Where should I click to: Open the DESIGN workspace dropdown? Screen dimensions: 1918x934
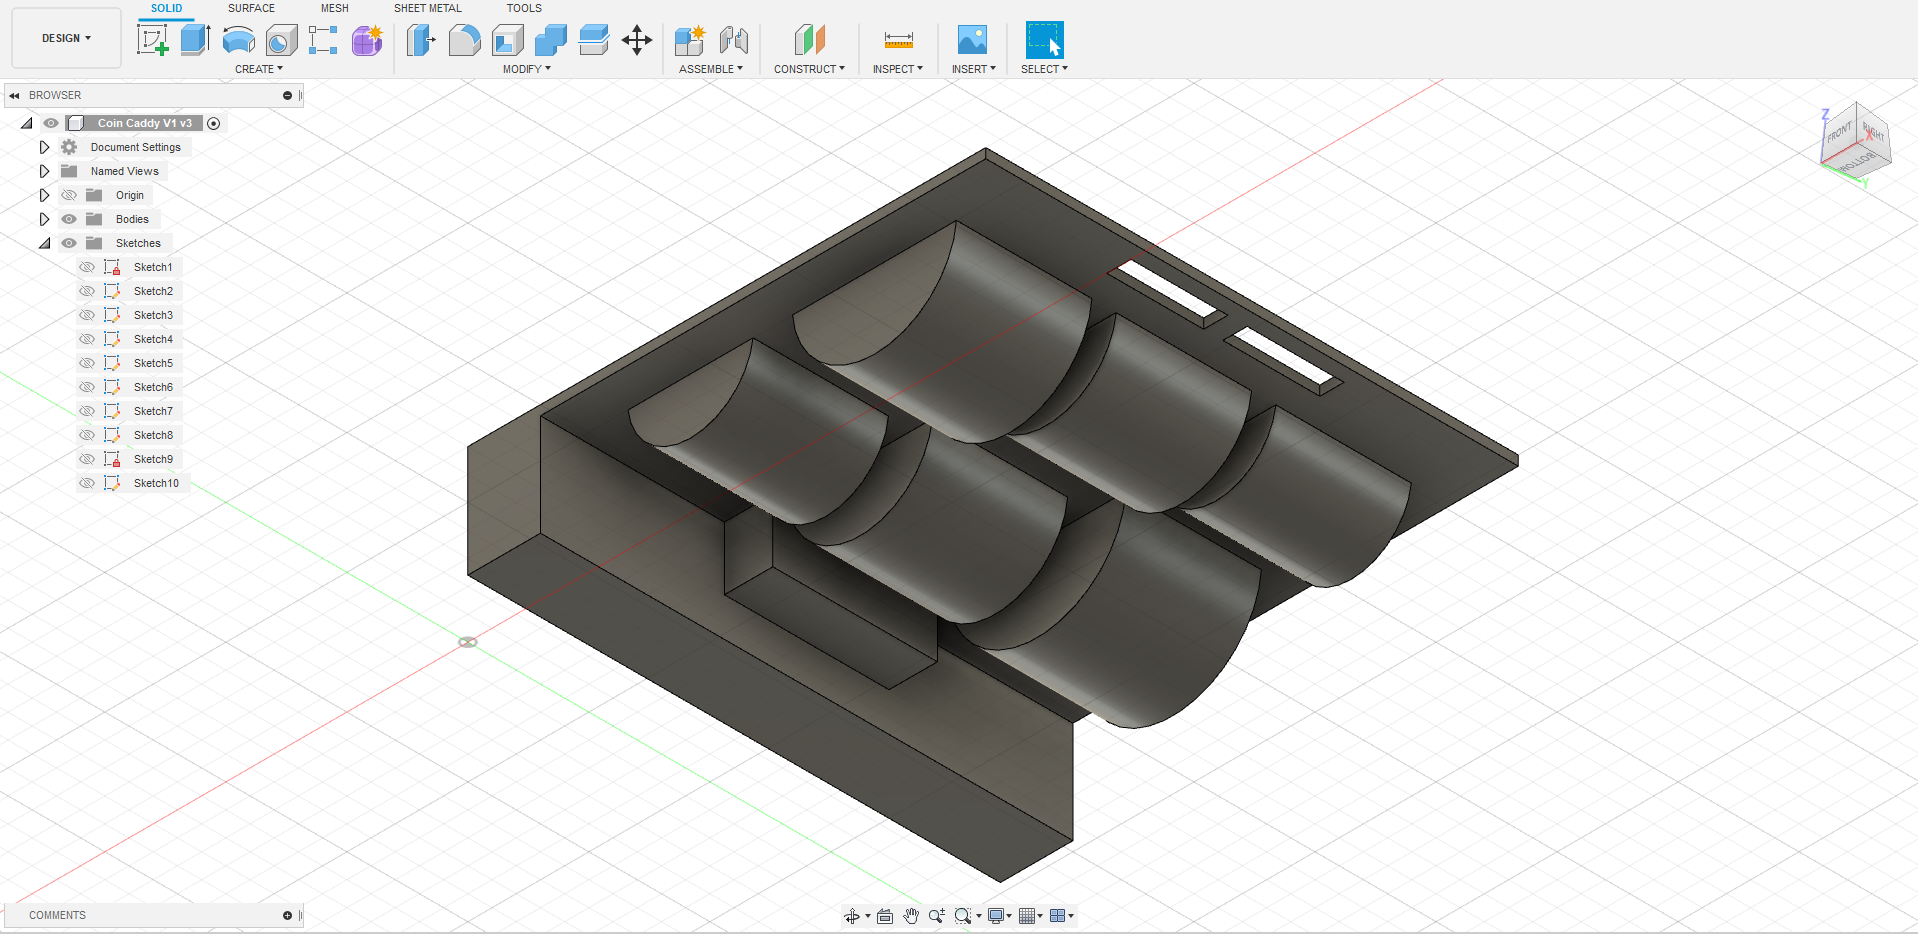pyautogui.click(x=66, y=38)
